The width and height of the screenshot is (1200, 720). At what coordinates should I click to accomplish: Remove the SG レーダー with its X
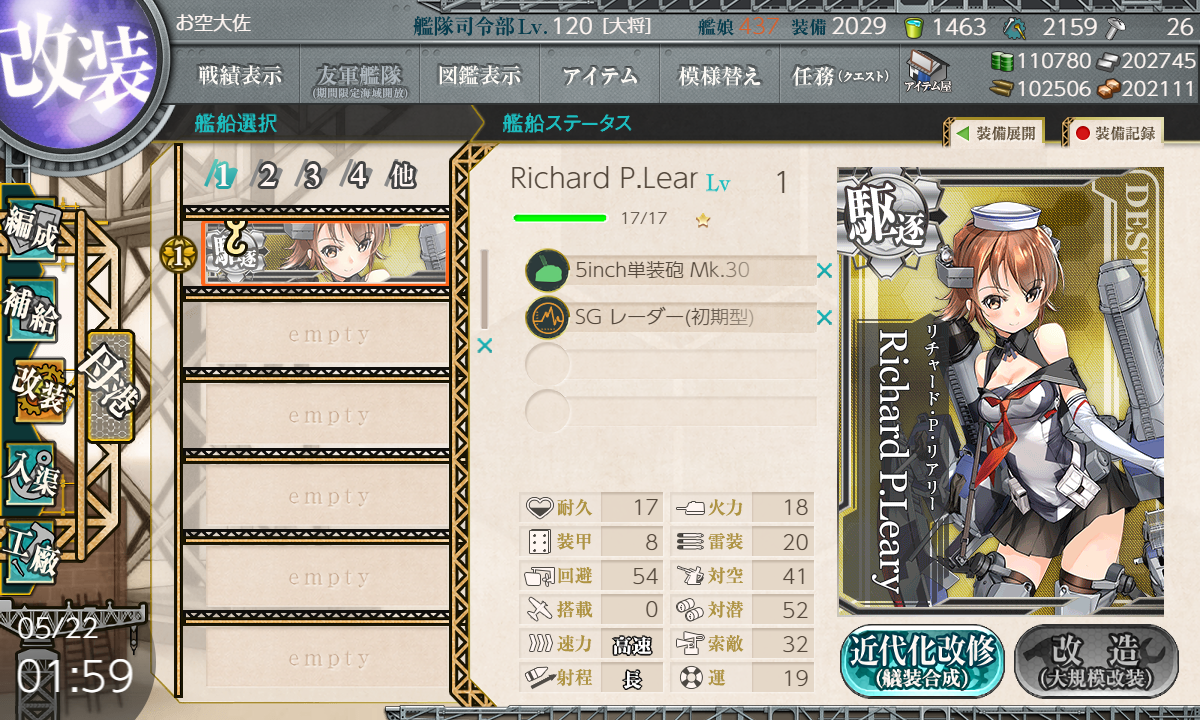(824, 318)
